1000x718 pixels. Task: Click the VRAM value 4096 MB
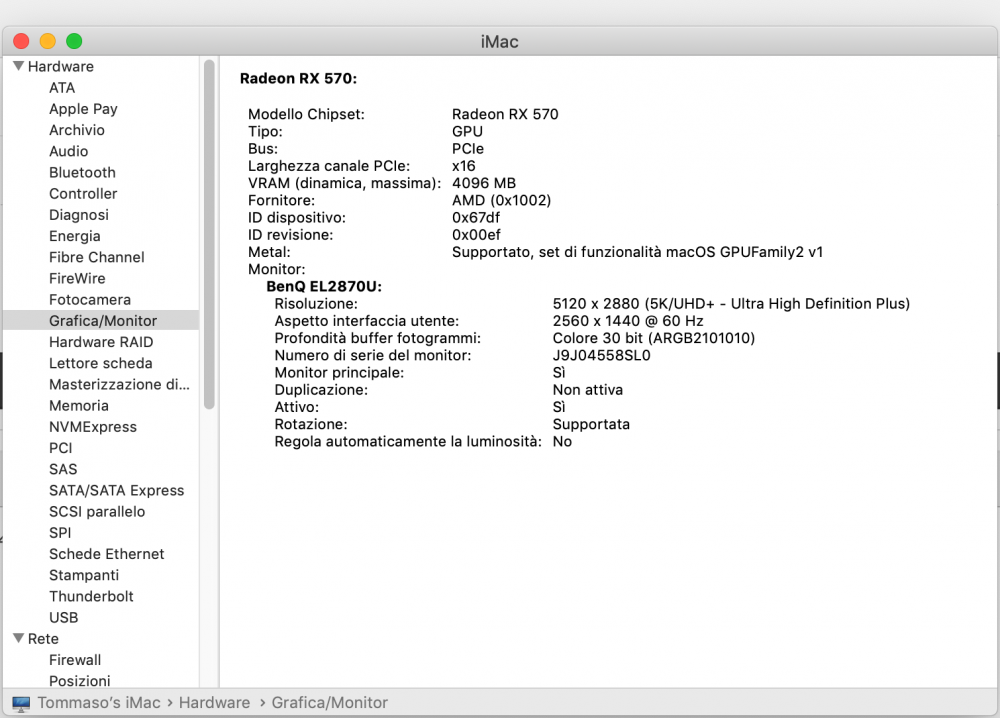[484, 183]
